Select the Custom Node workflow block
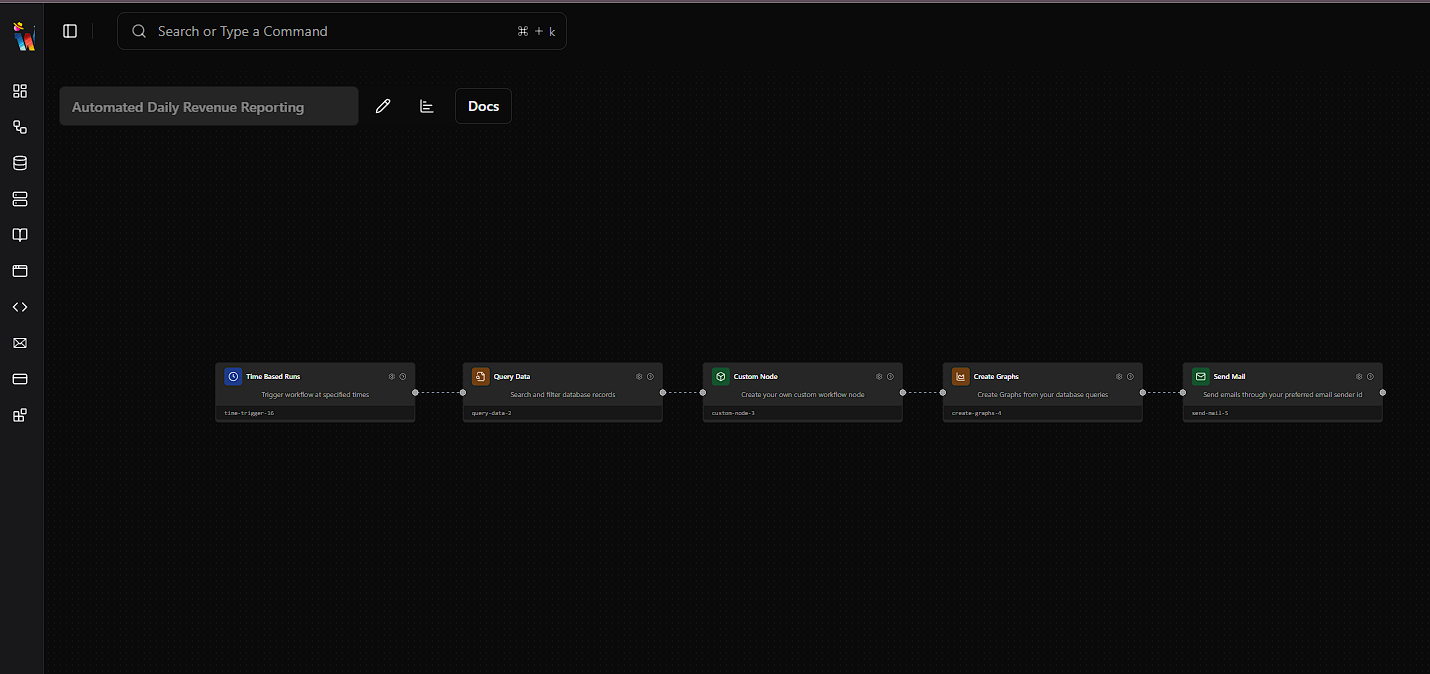 pyautogui.click(x=802, y=391)
